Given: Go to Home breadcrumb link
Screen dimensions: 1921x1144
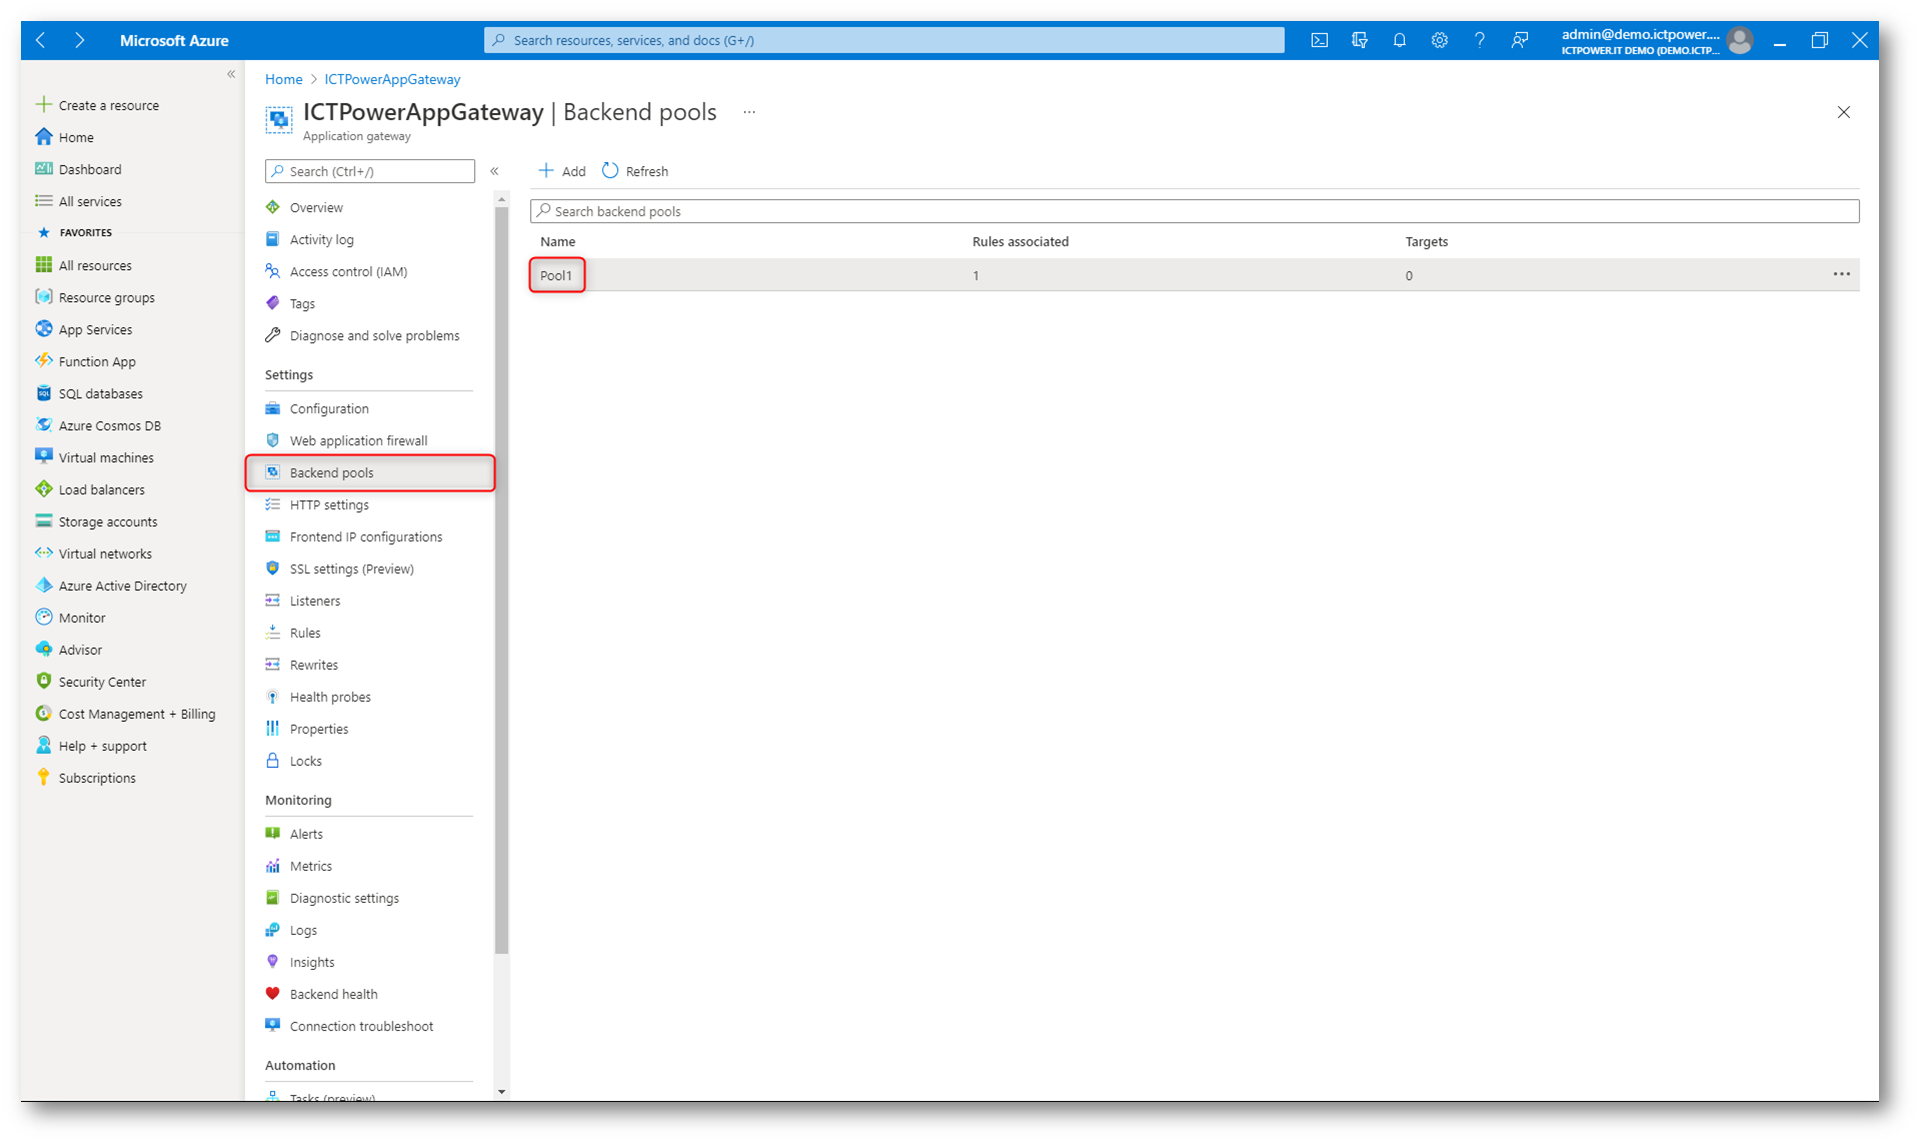Looking at the screenshot, I should (284, 79).
